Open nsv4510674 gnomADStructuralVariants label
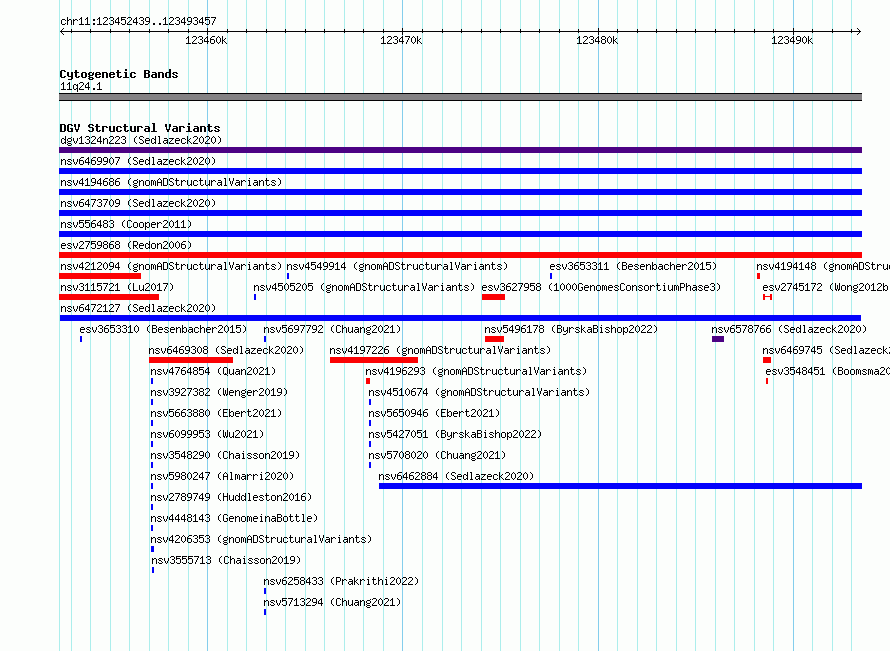 [479, 392]
